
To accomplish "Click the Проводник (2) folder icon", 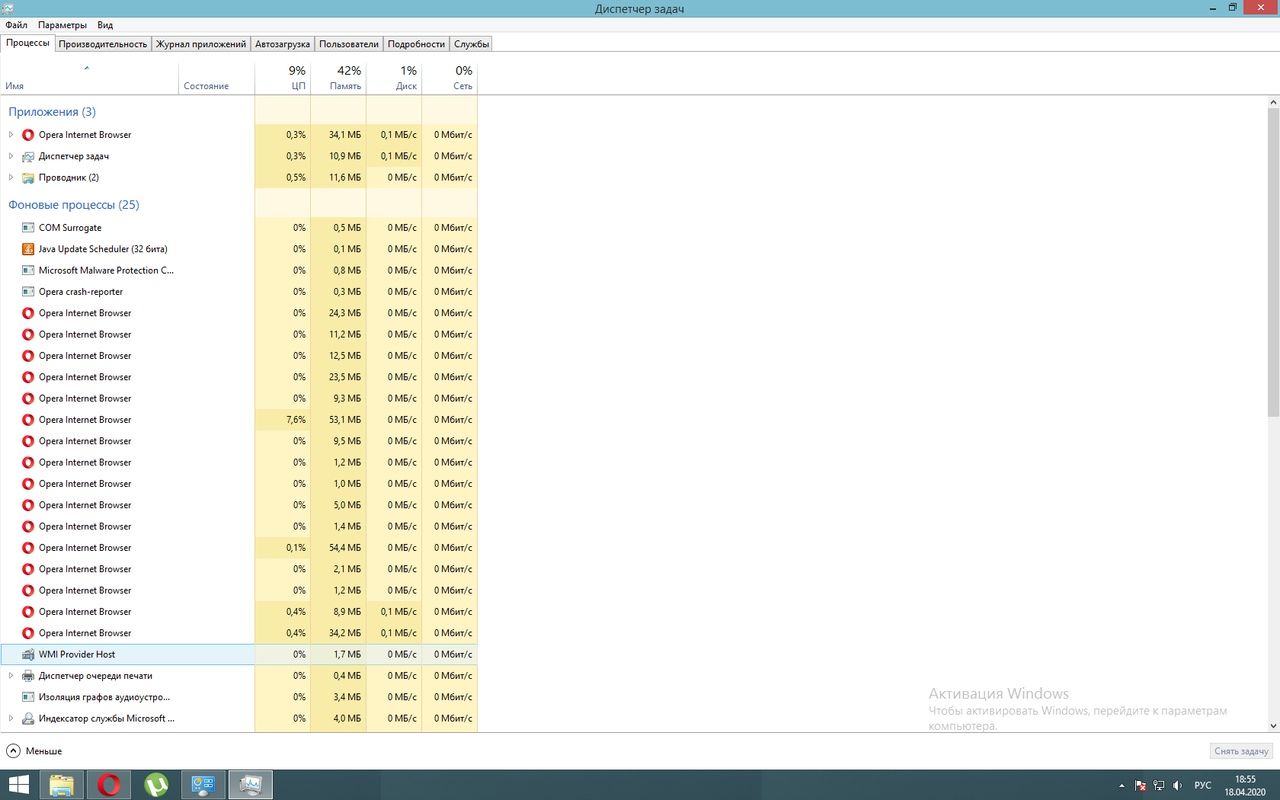I will point(28,177).
